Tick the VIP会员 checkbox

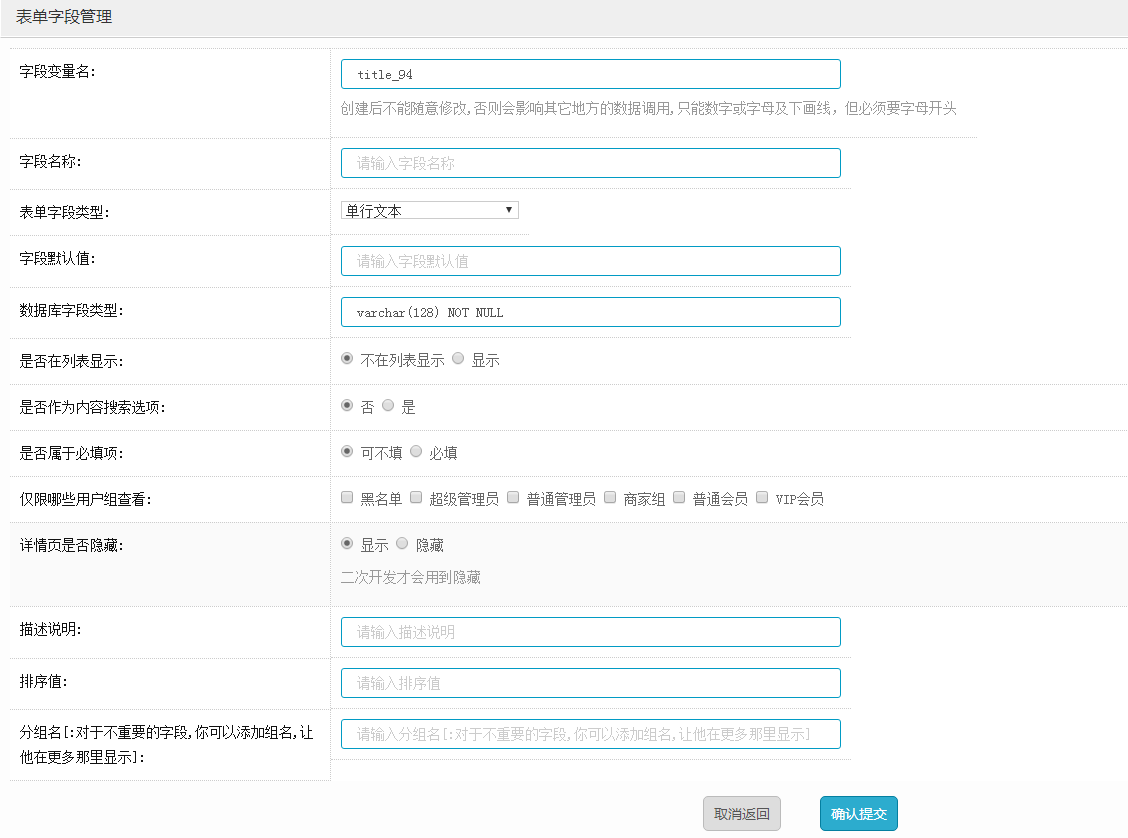[x=762, y=498]
